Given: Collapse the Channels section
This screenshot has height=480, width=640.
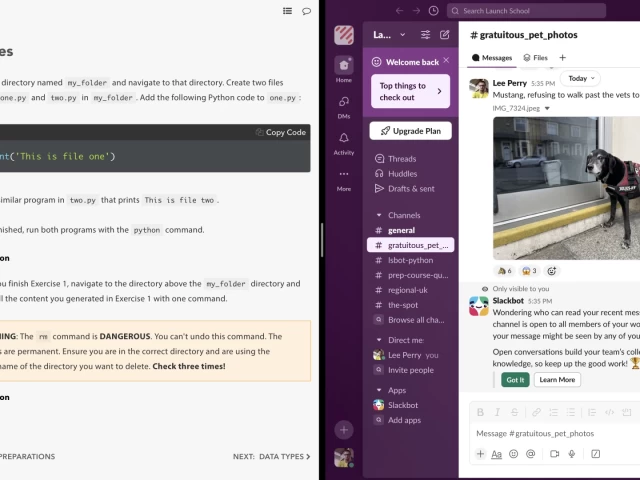Looking at the screenshot, I should pyautogui.click(x=378, y=215).
